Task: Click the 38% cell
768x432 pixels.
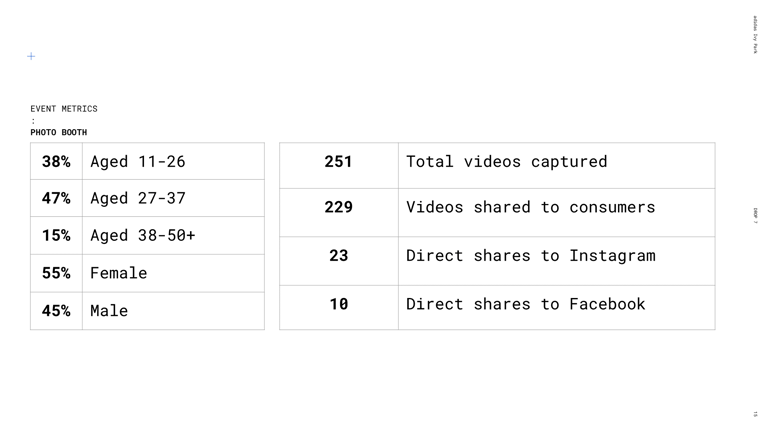Action: click(x=56, y=161)
